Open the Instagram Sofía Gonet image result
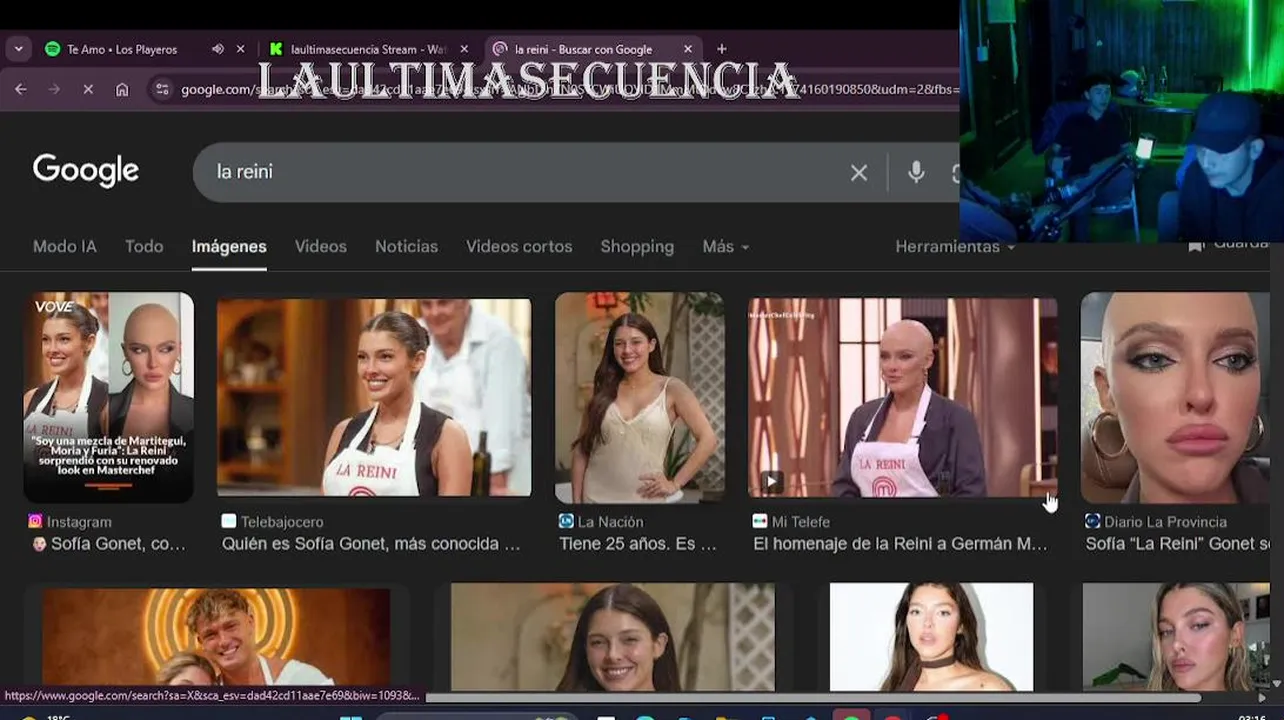This screenshot has height=720, width=1284. (x=109, y=397)
